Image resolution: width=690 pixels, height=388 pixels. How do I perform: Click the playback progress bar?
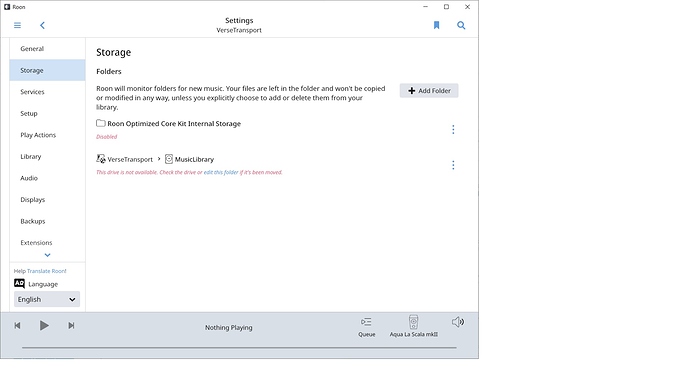tap(239, 348)
